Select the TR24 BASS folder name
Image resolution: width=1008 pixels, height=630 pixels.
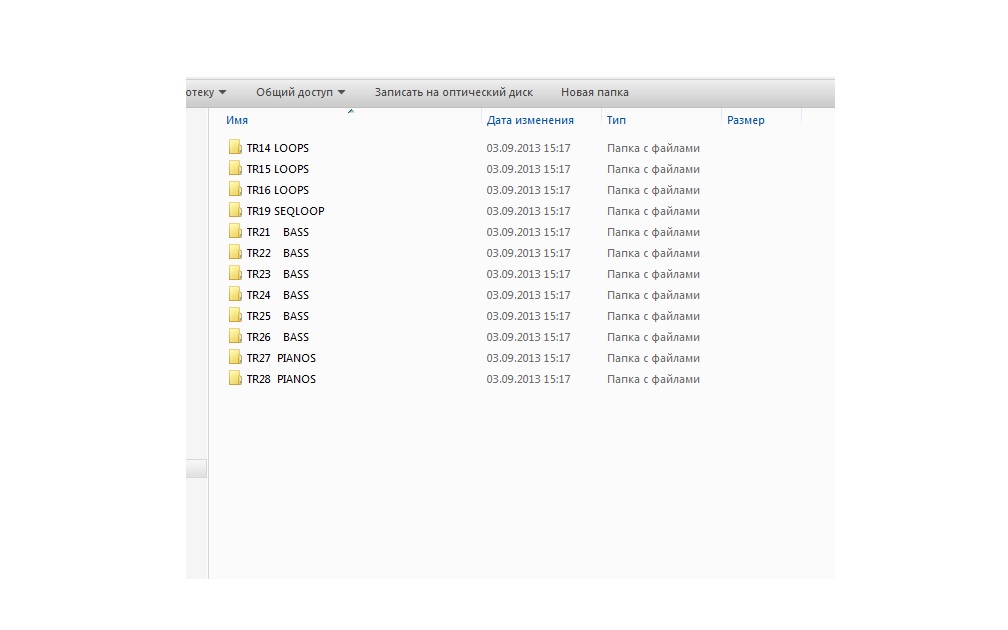tap(278, 295)
